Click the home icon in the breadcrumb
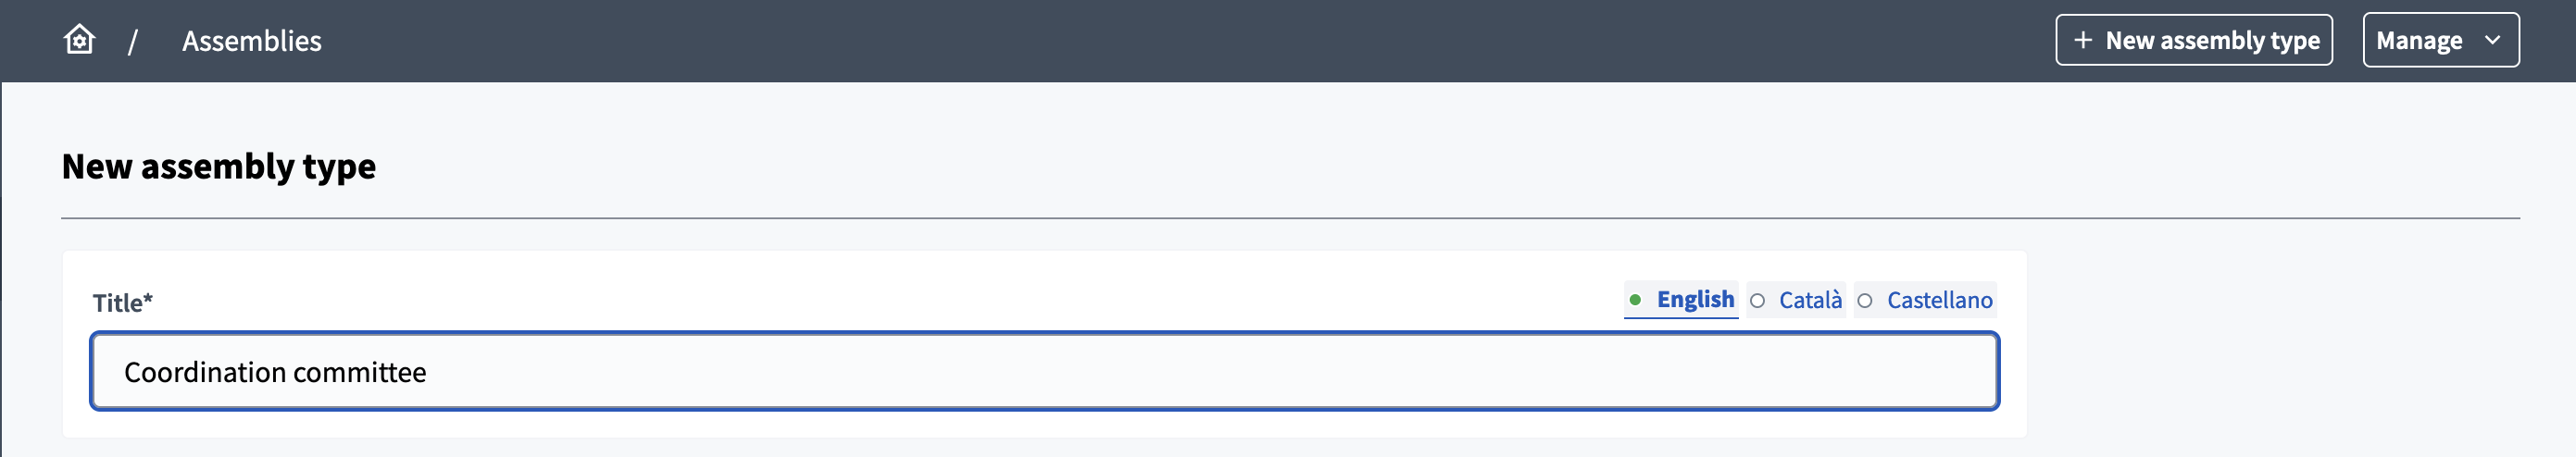This screenshot has height=457, width=2576. [x=79, y=40]
